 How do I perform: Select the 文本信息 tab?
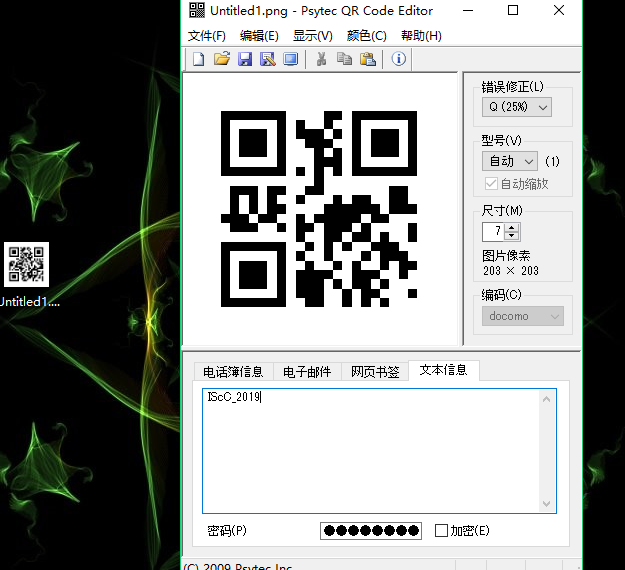click(x=443, y=370)
